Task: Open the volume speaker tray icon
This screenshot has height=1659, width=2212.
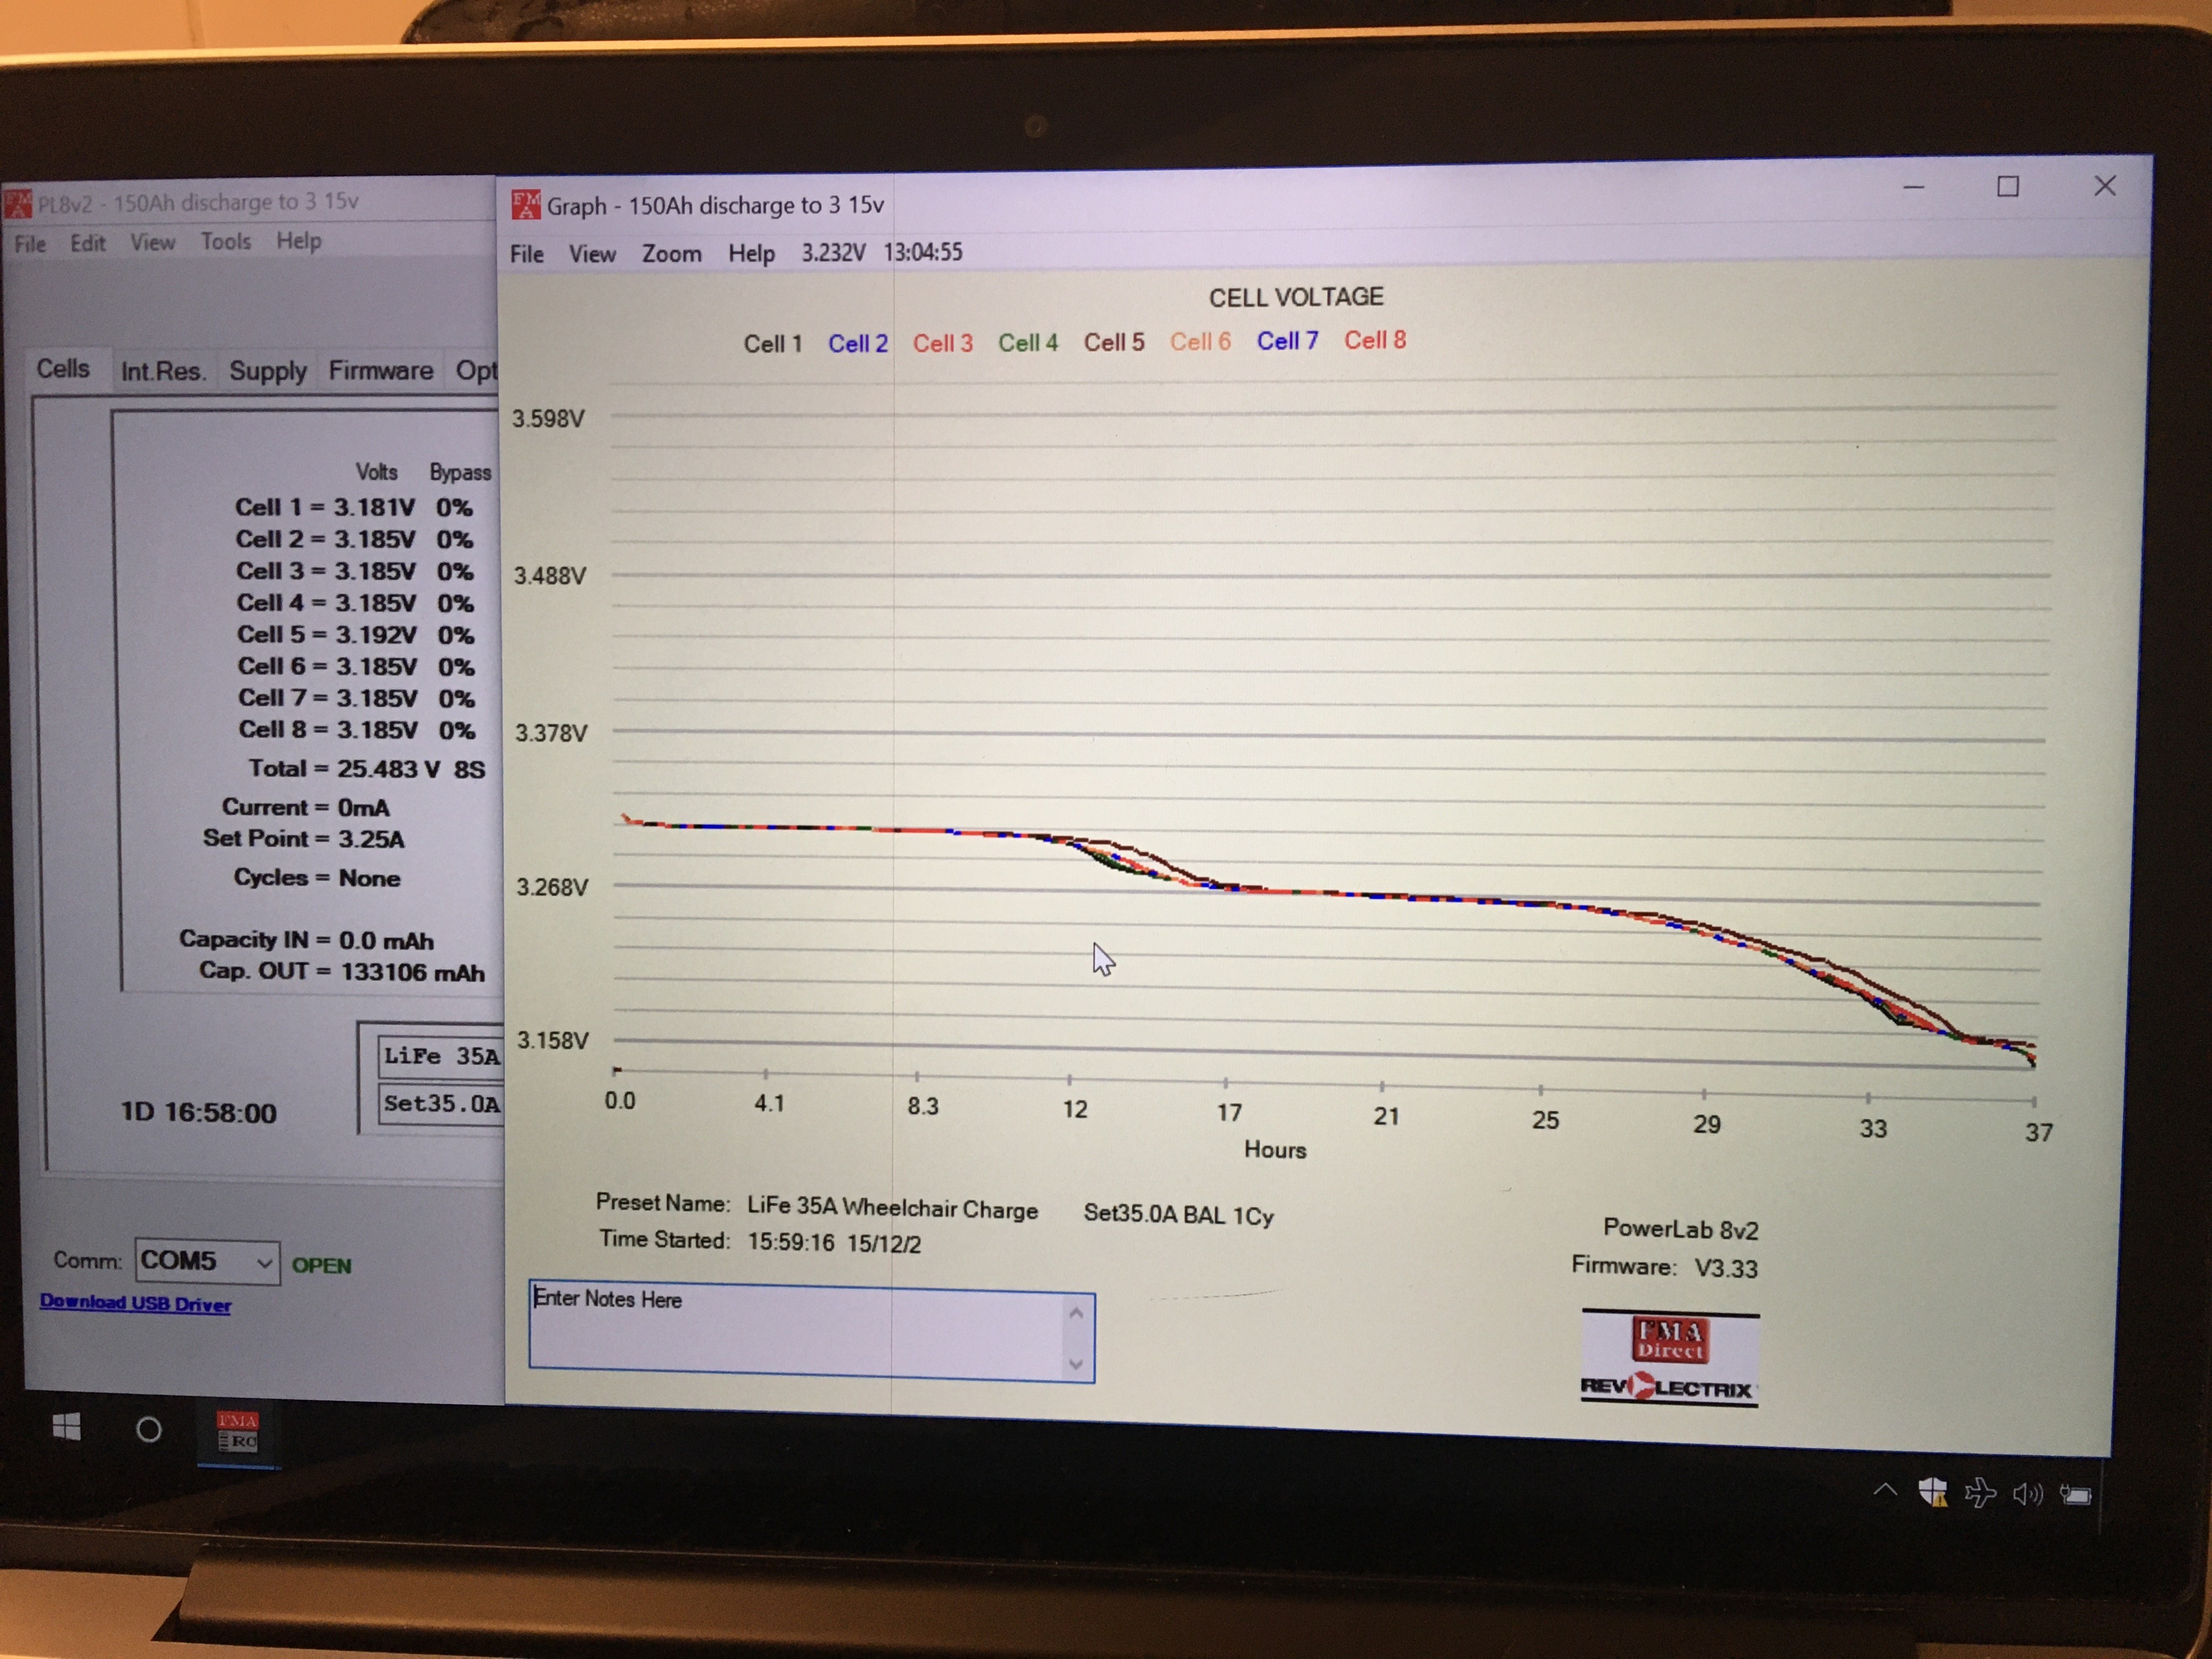Action: [x=2027, y=1494]
